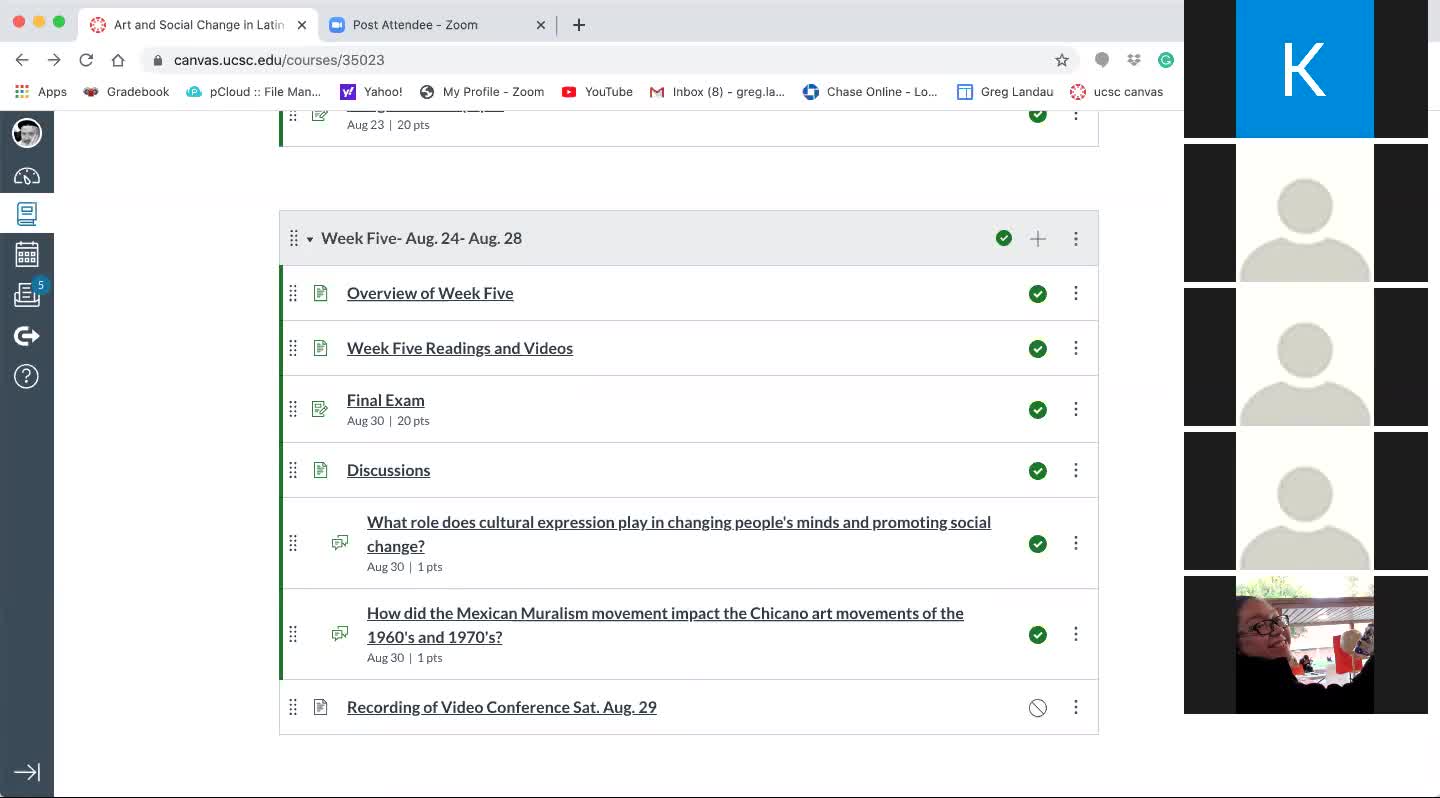Open the Gradebook bookmark
This screenshot has height=798, width=1440.
[127, 92]
